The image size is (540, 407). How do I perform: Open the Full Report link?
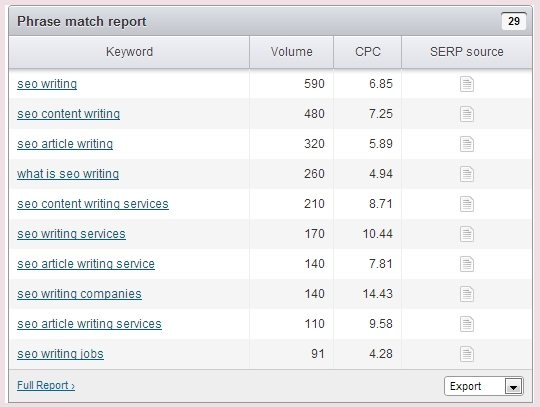(x=46, y=385)
